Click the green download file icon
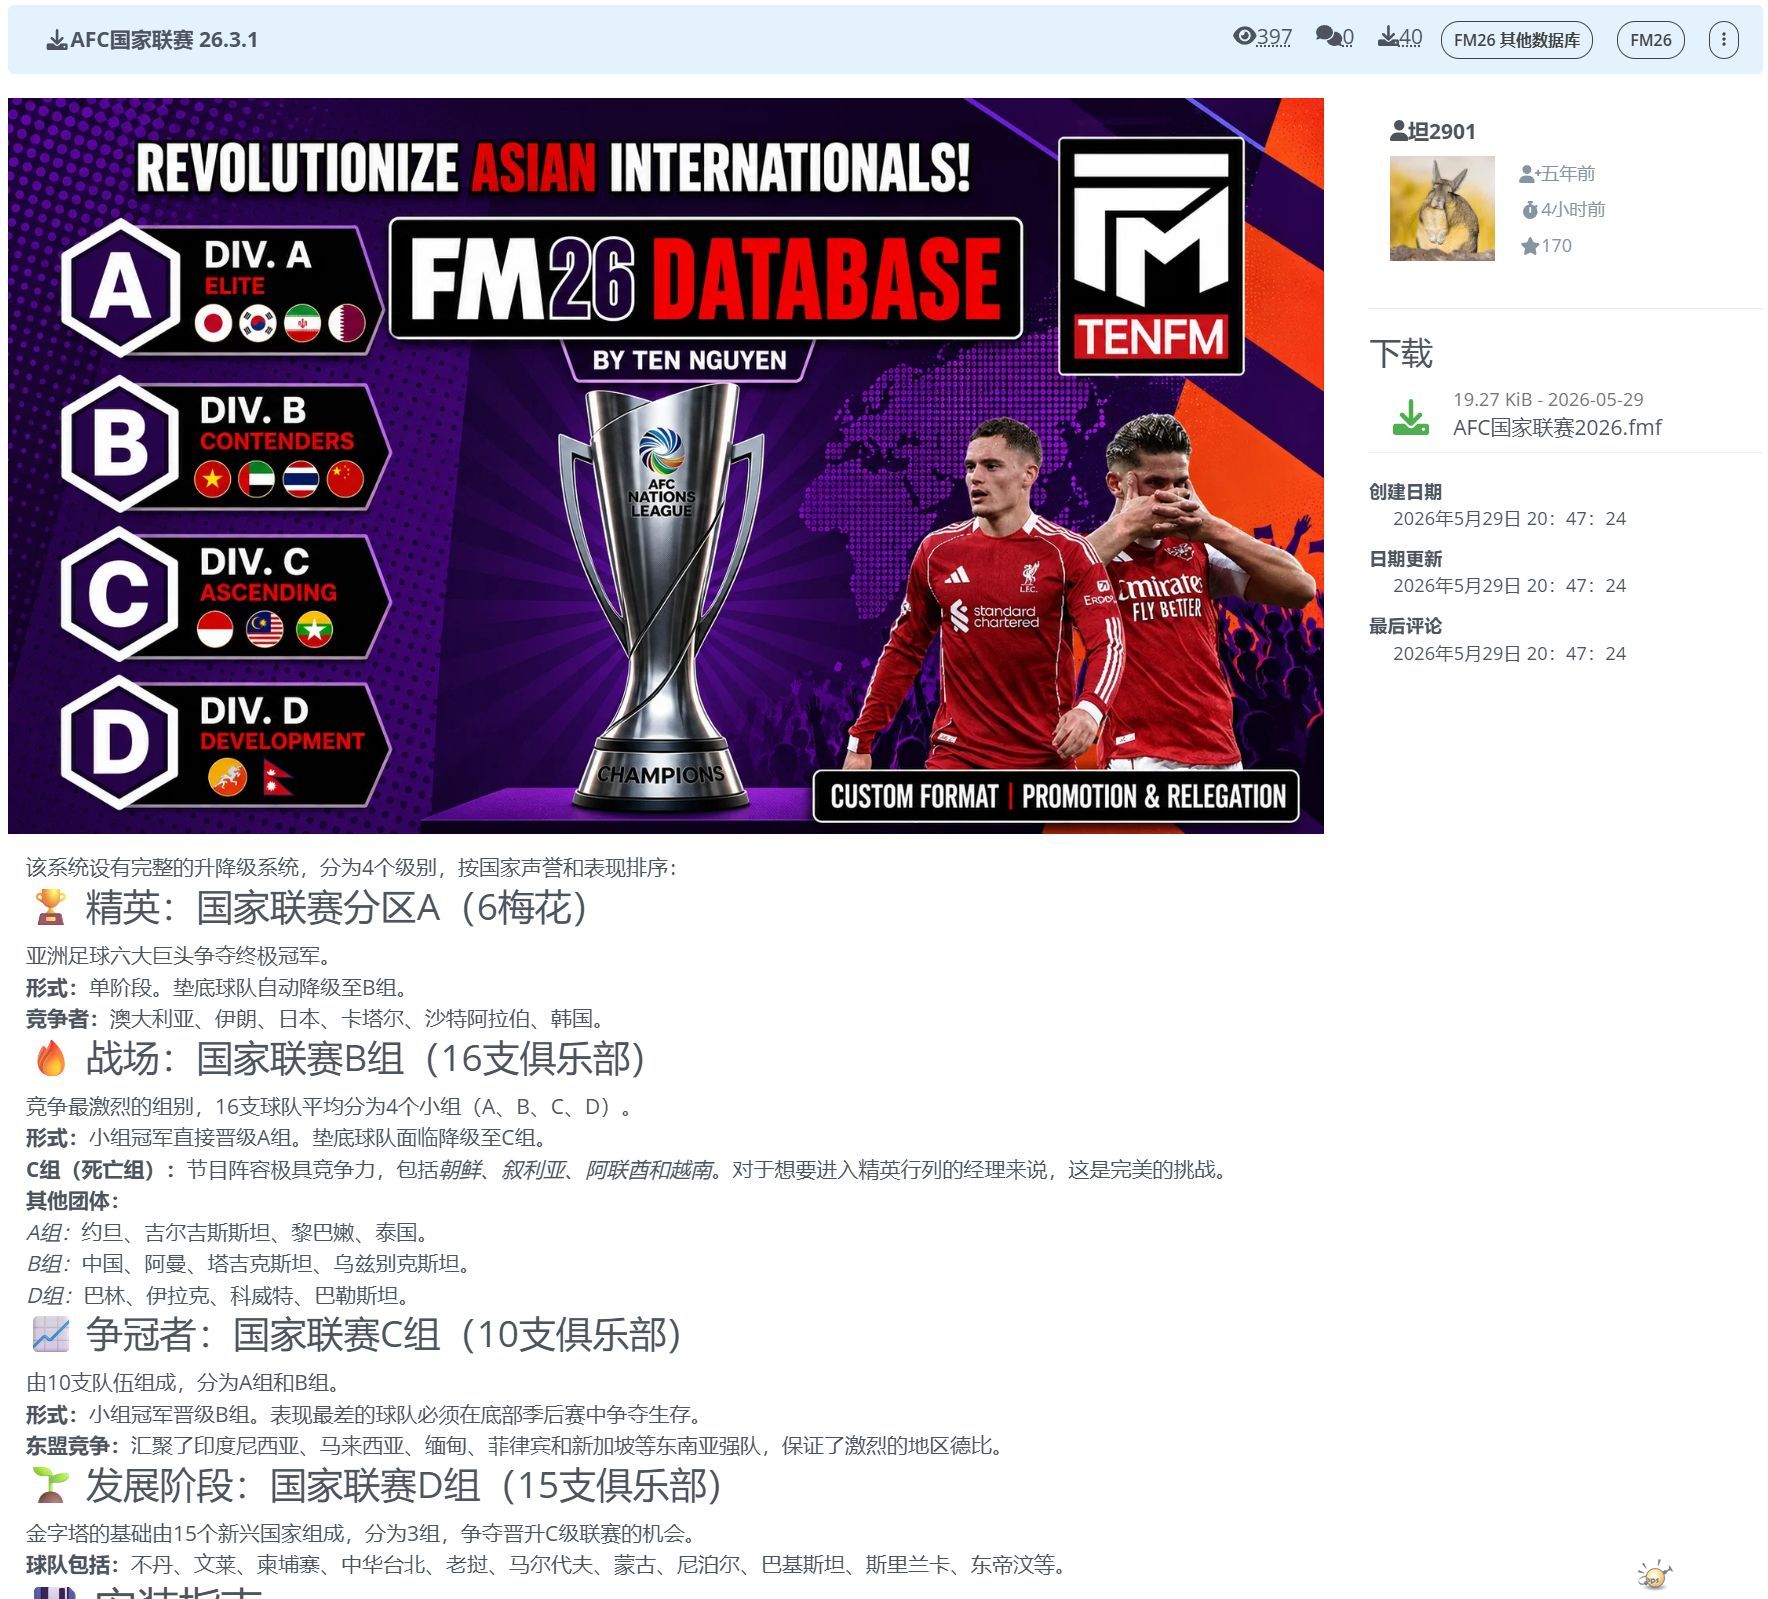The image size is (1768, 1599). 1411,417
